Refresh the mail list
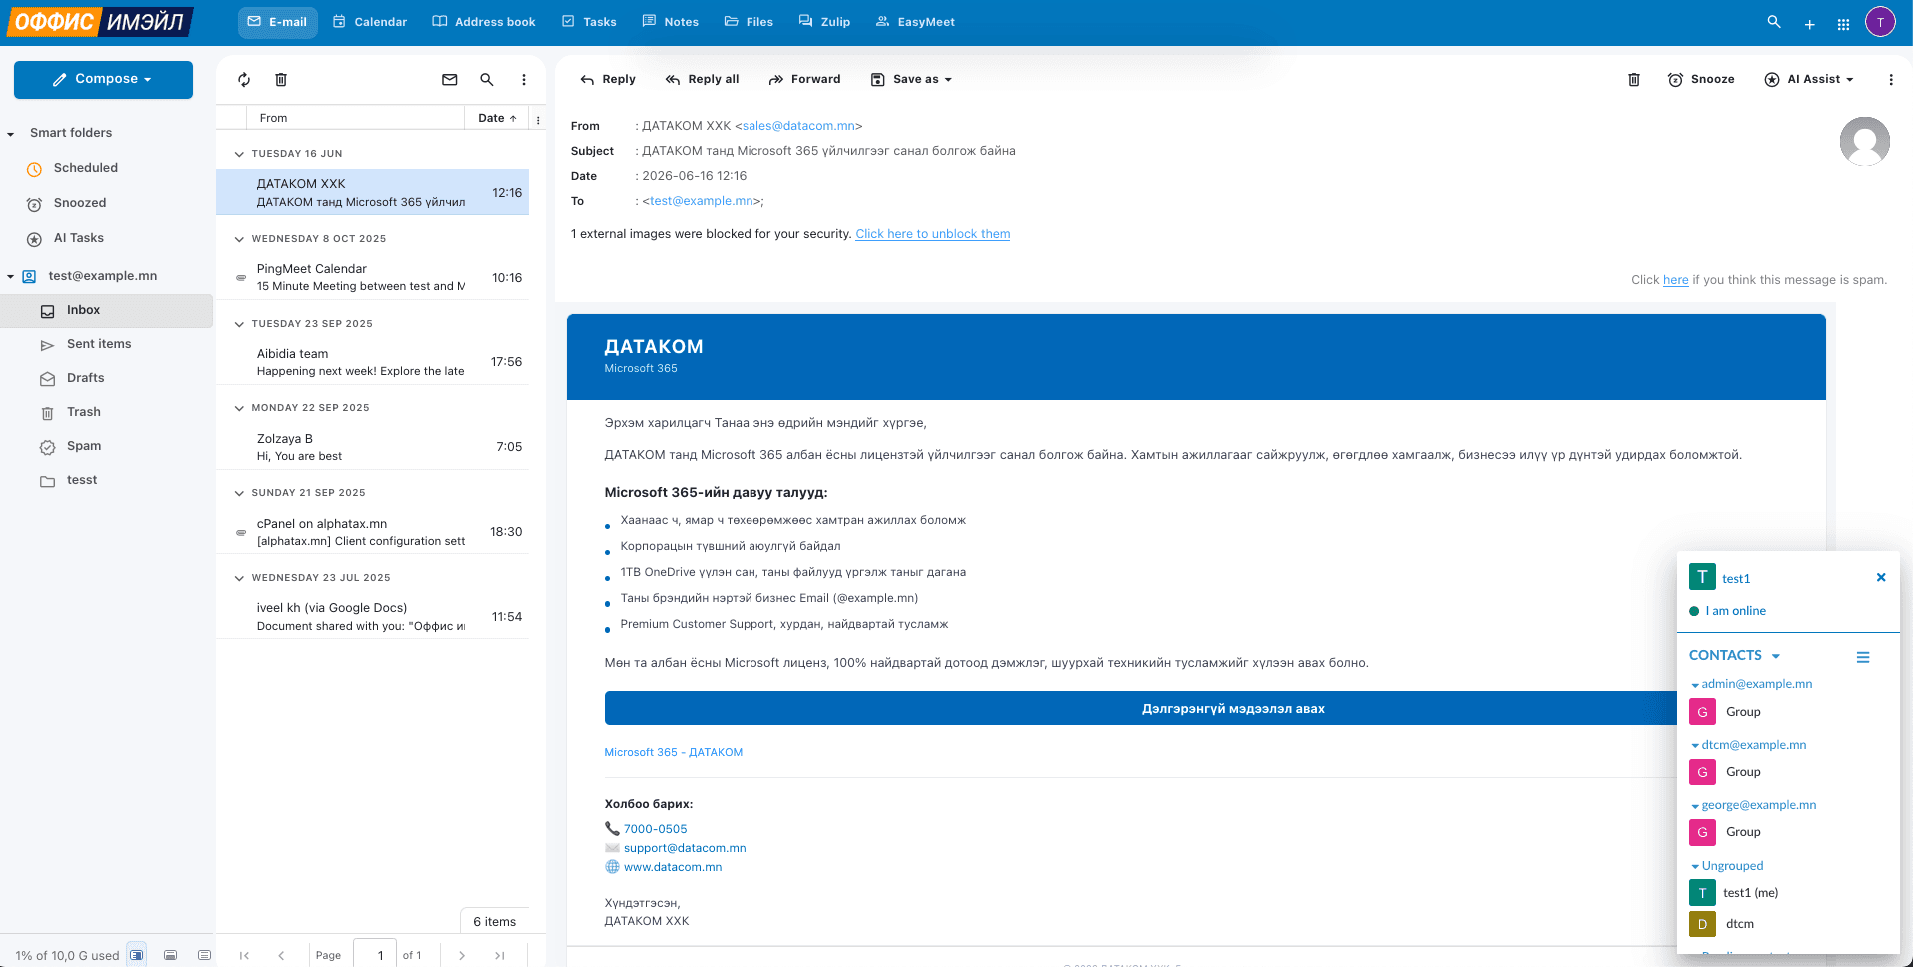Image resolution: width=1913 pixels, height=967 pixels. 244,79
